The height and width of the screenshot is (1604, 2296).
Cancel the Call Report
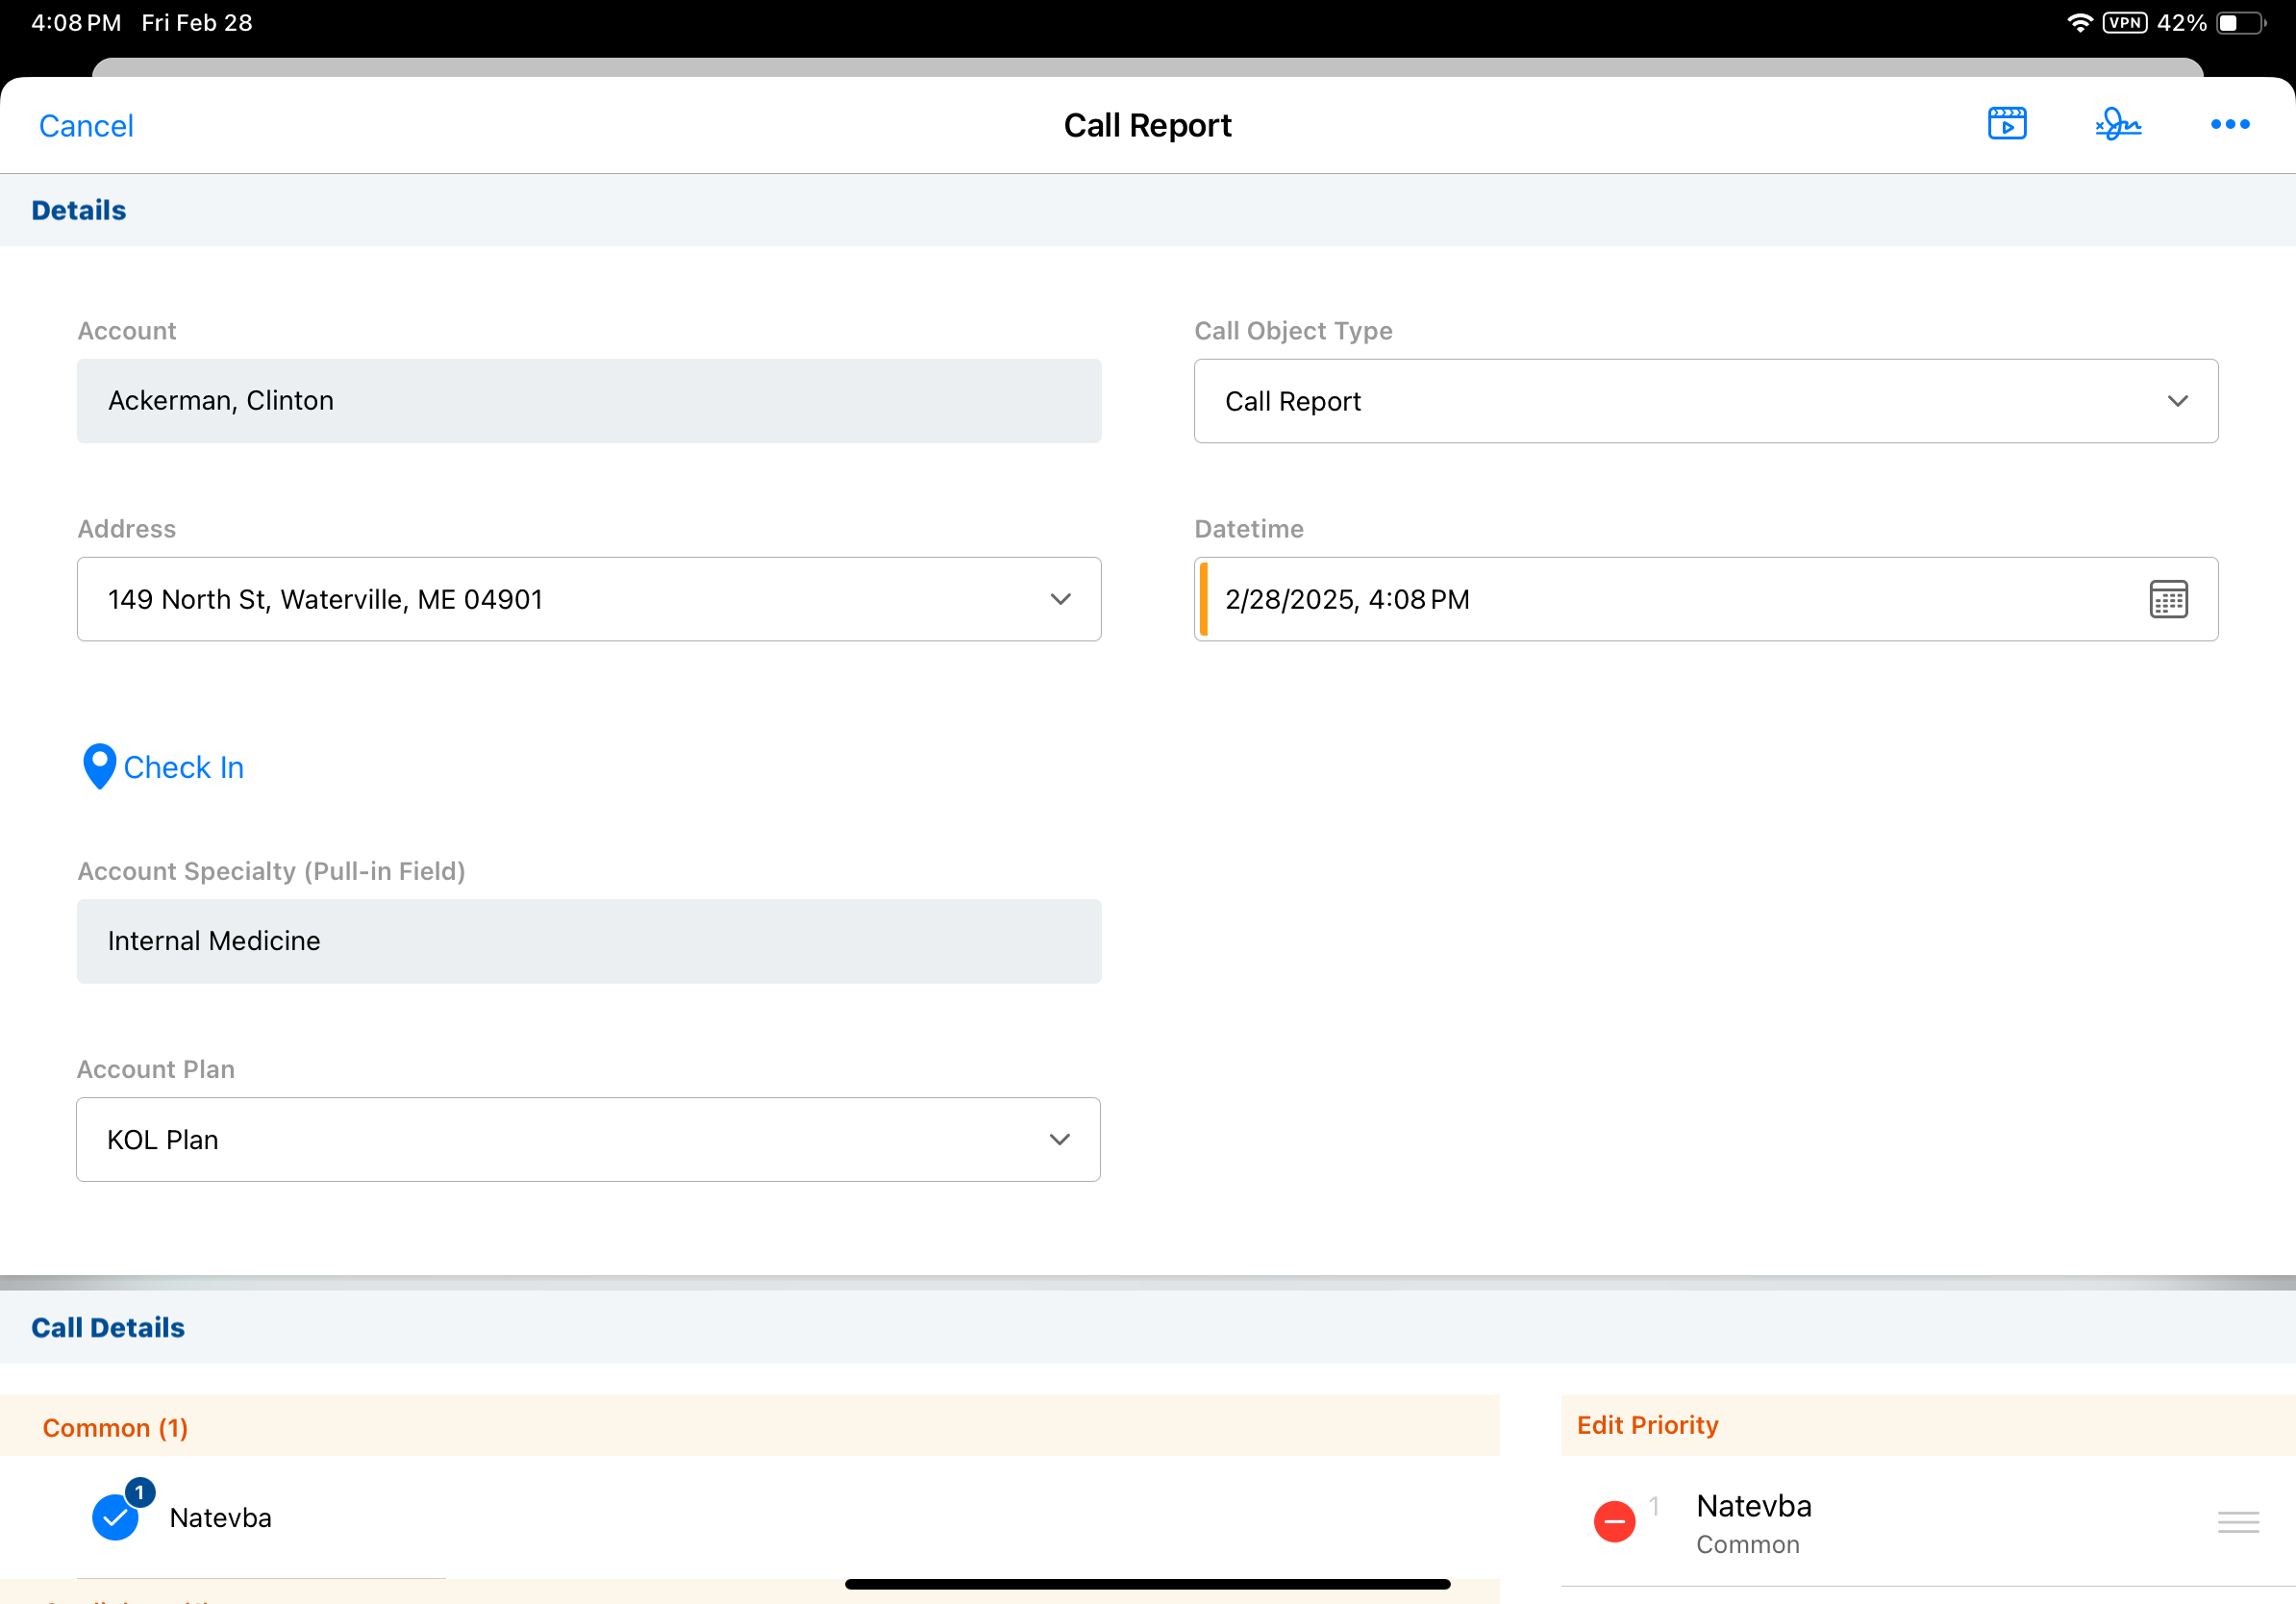pos(86,126)
